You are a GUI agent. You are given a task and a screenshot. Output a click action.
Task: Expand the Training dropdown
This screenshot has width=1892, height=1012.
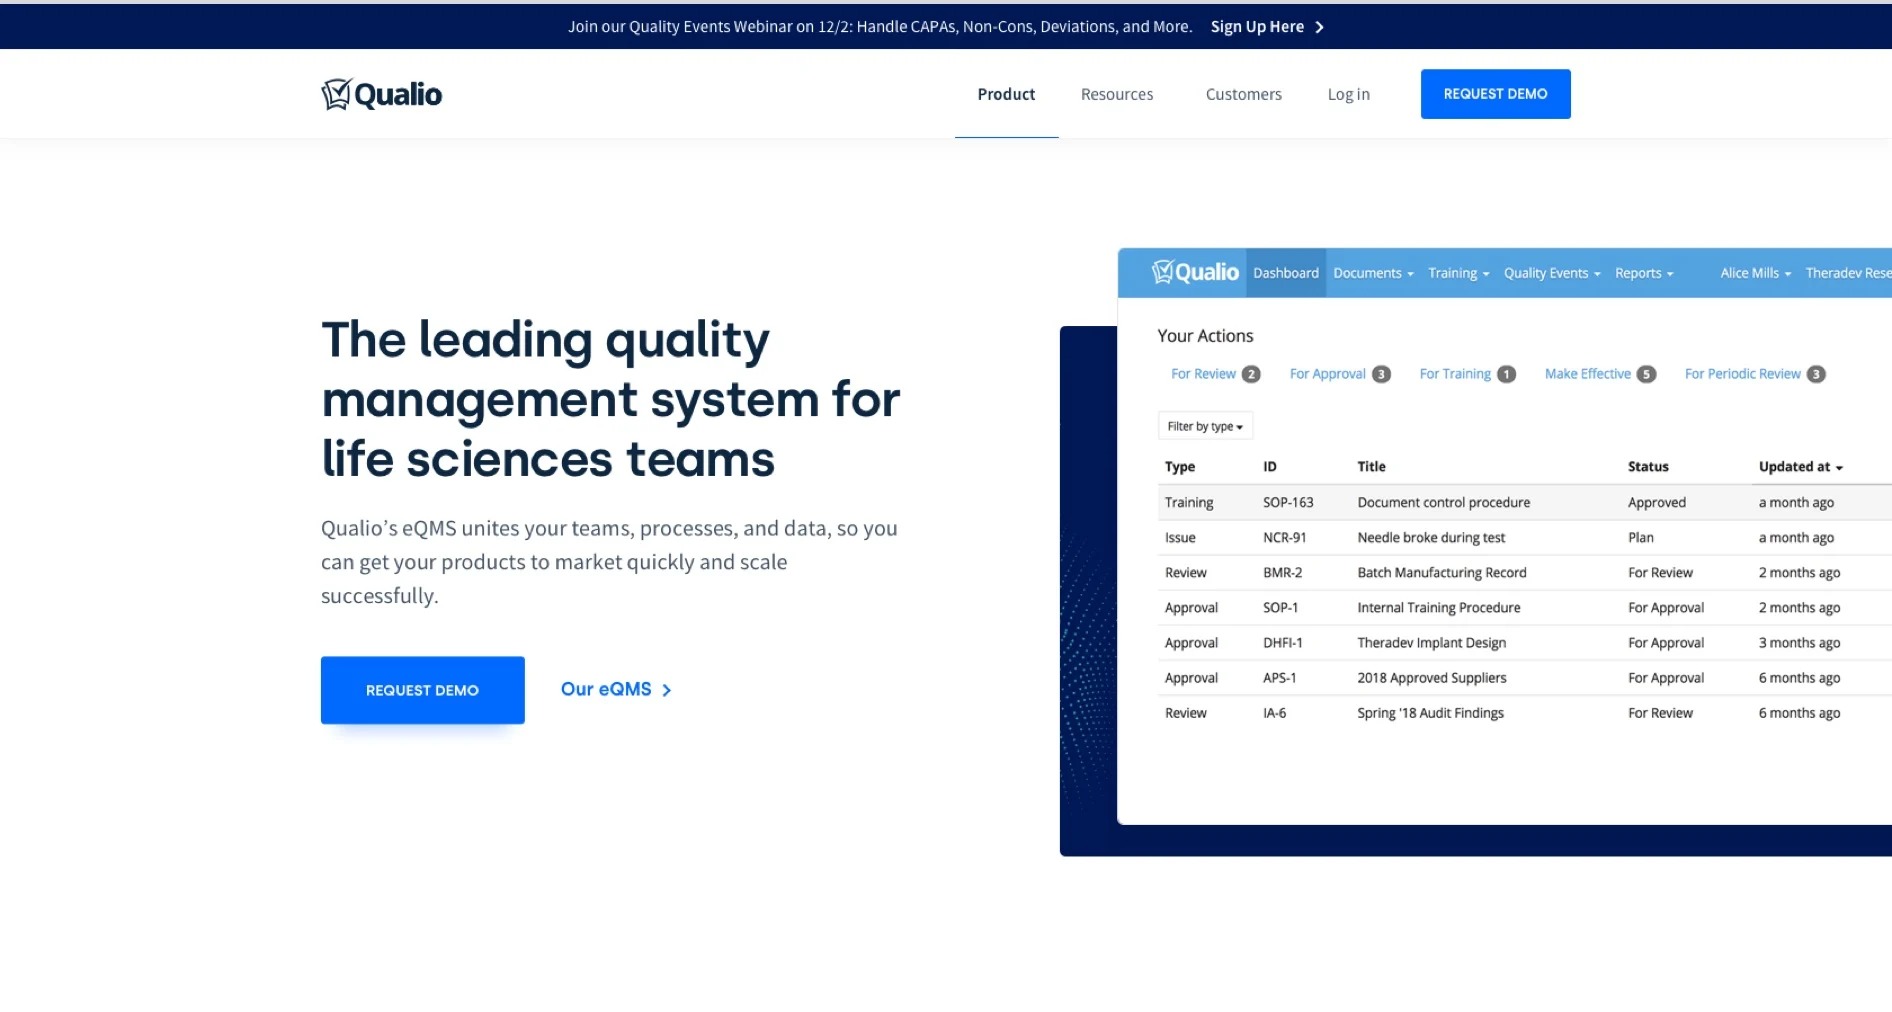(x=1458, y=273)
